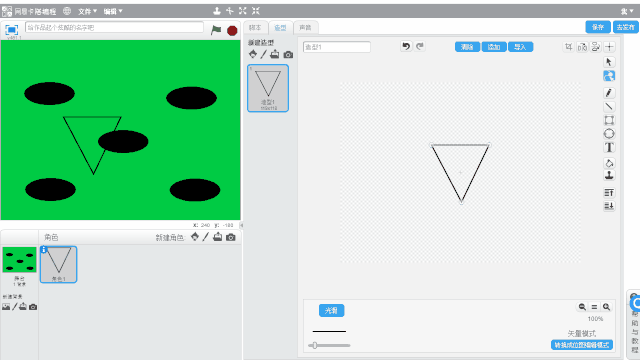Image resolution: width=640 pixels, height=360 pixels.
Task: Paint a new backdrop with the brush icon
Action: 15,307
